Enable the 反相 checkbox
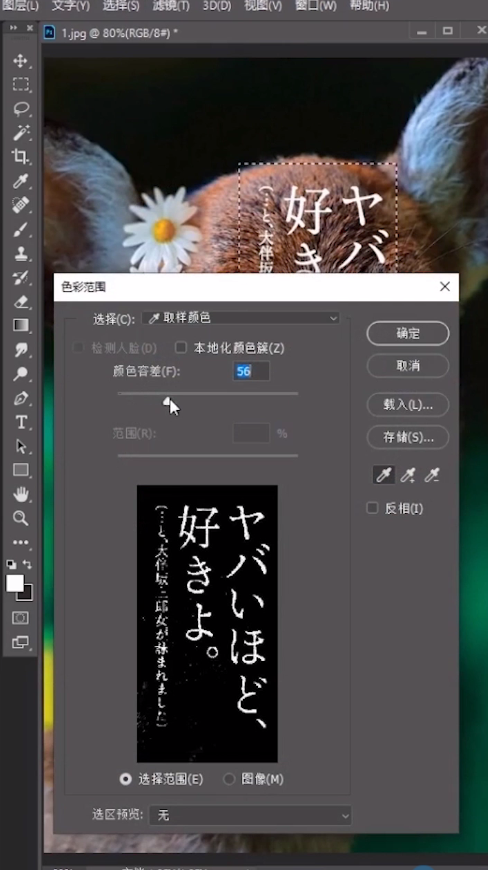 point(373,508)
